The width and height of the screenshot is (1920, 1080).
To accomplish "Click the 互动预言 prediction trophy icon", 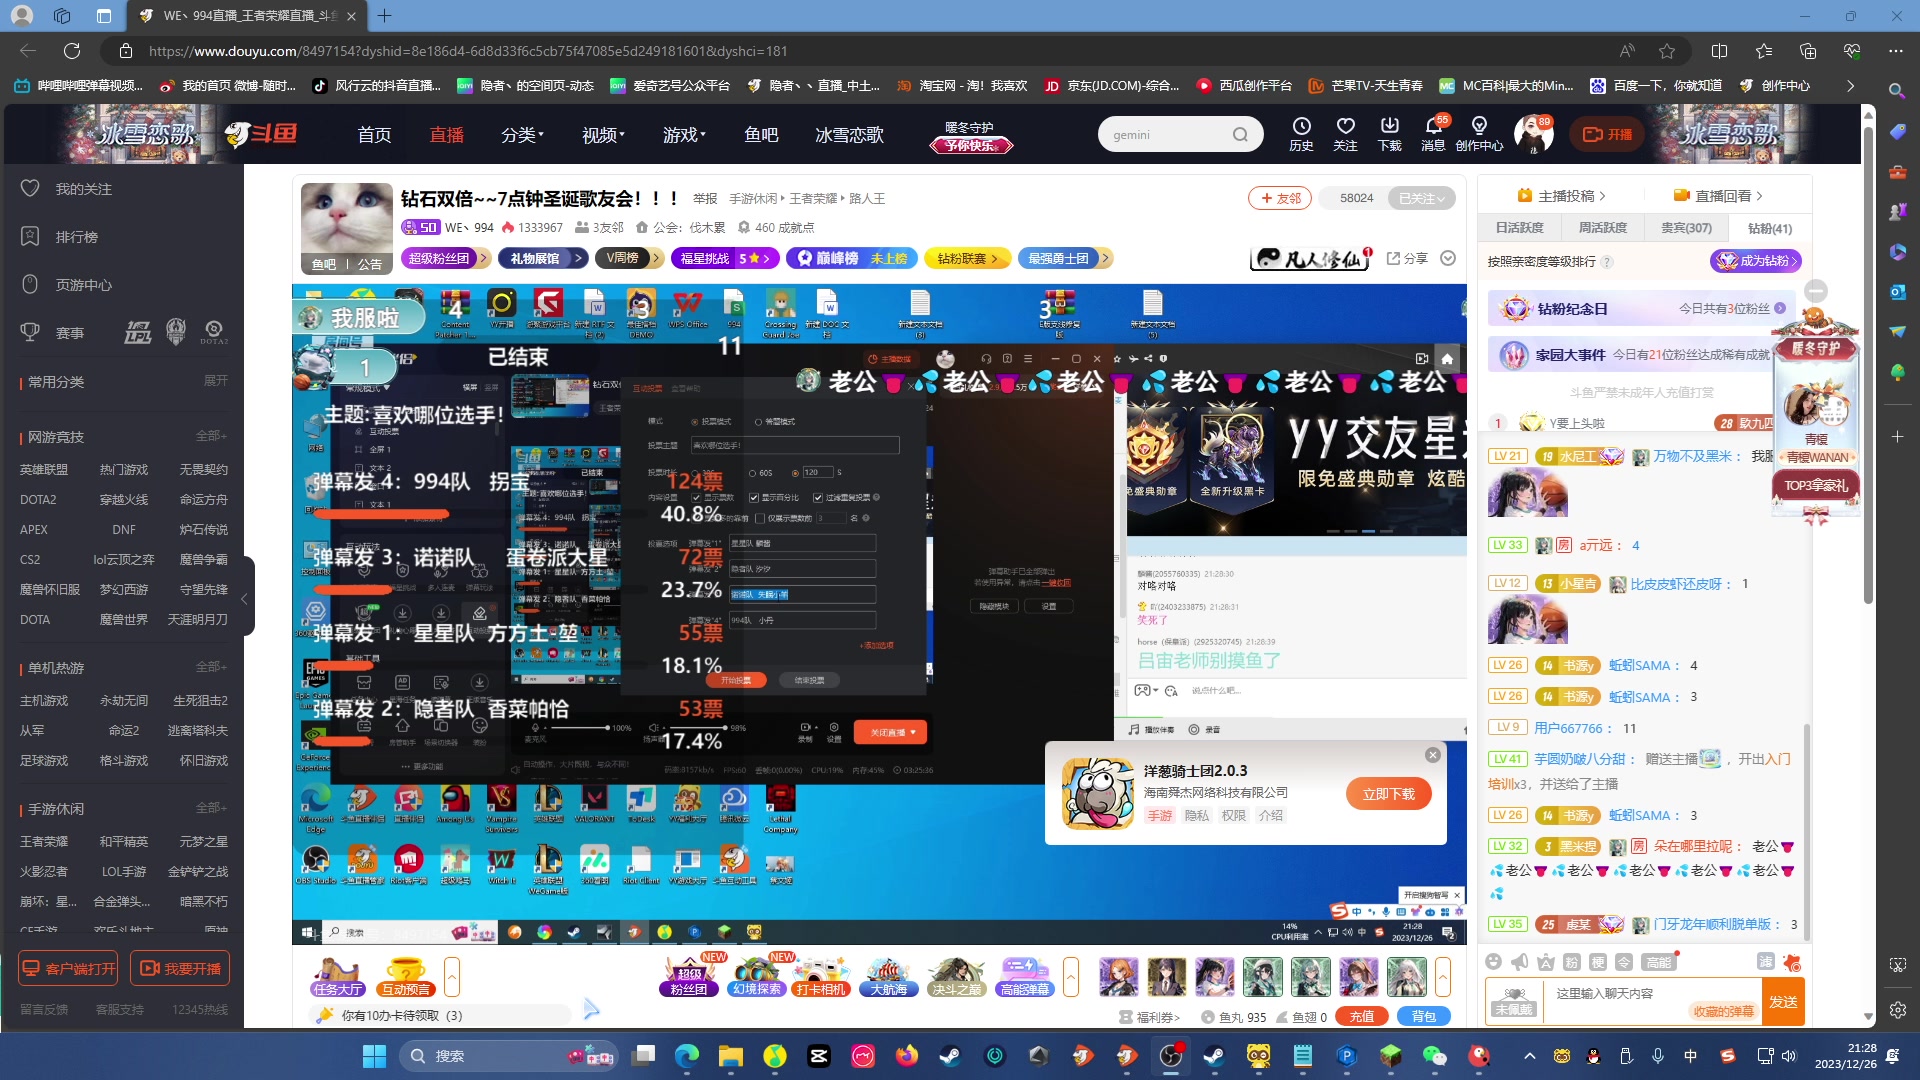I will tap(404, 977).
